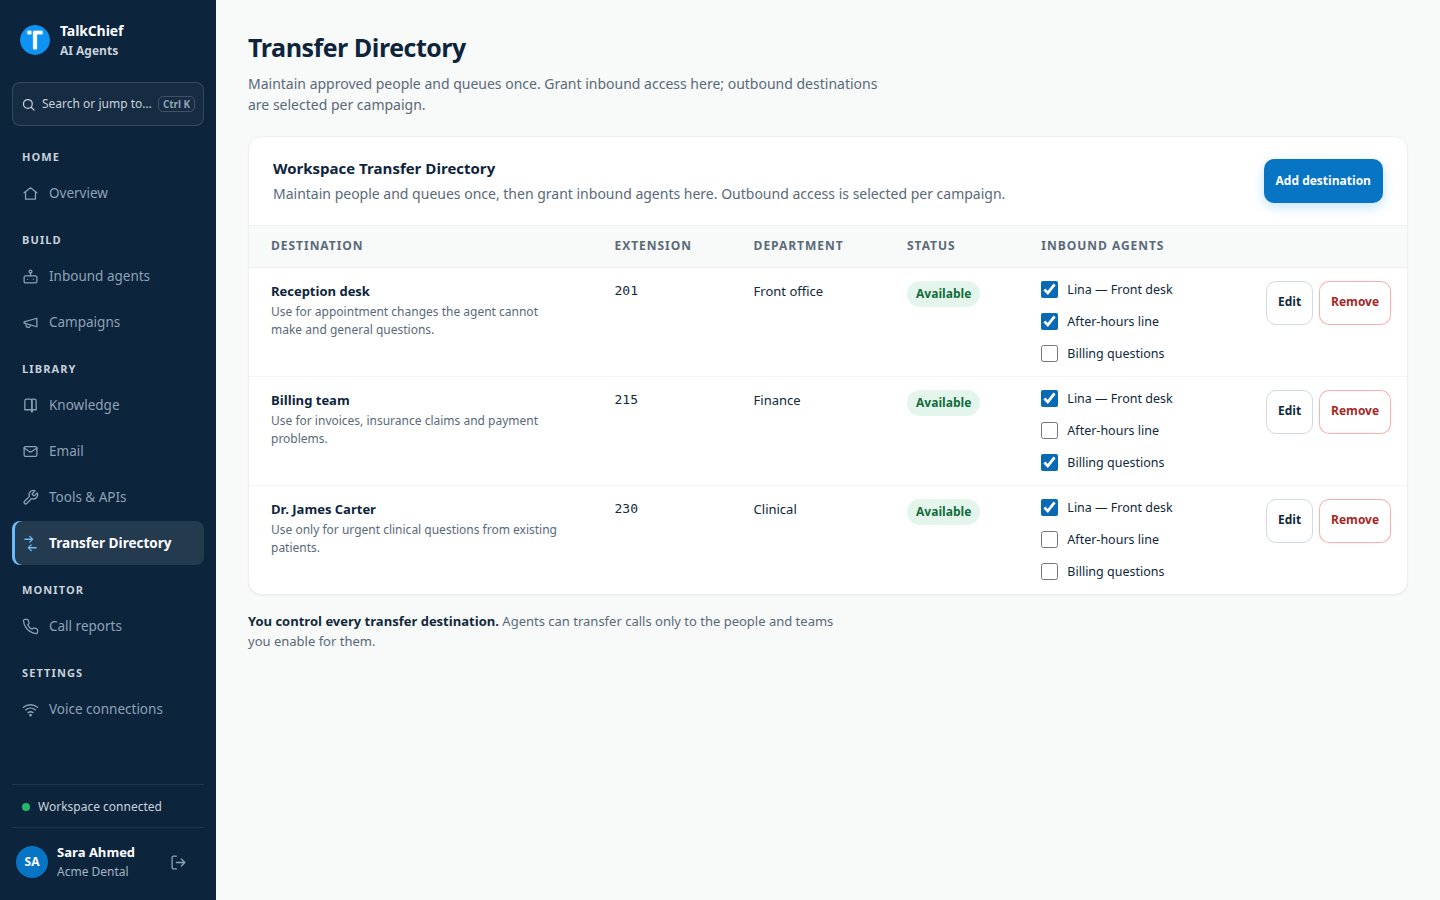
Task: Uncheck Lina — Front desk for Billing team
Action: 1049,398
